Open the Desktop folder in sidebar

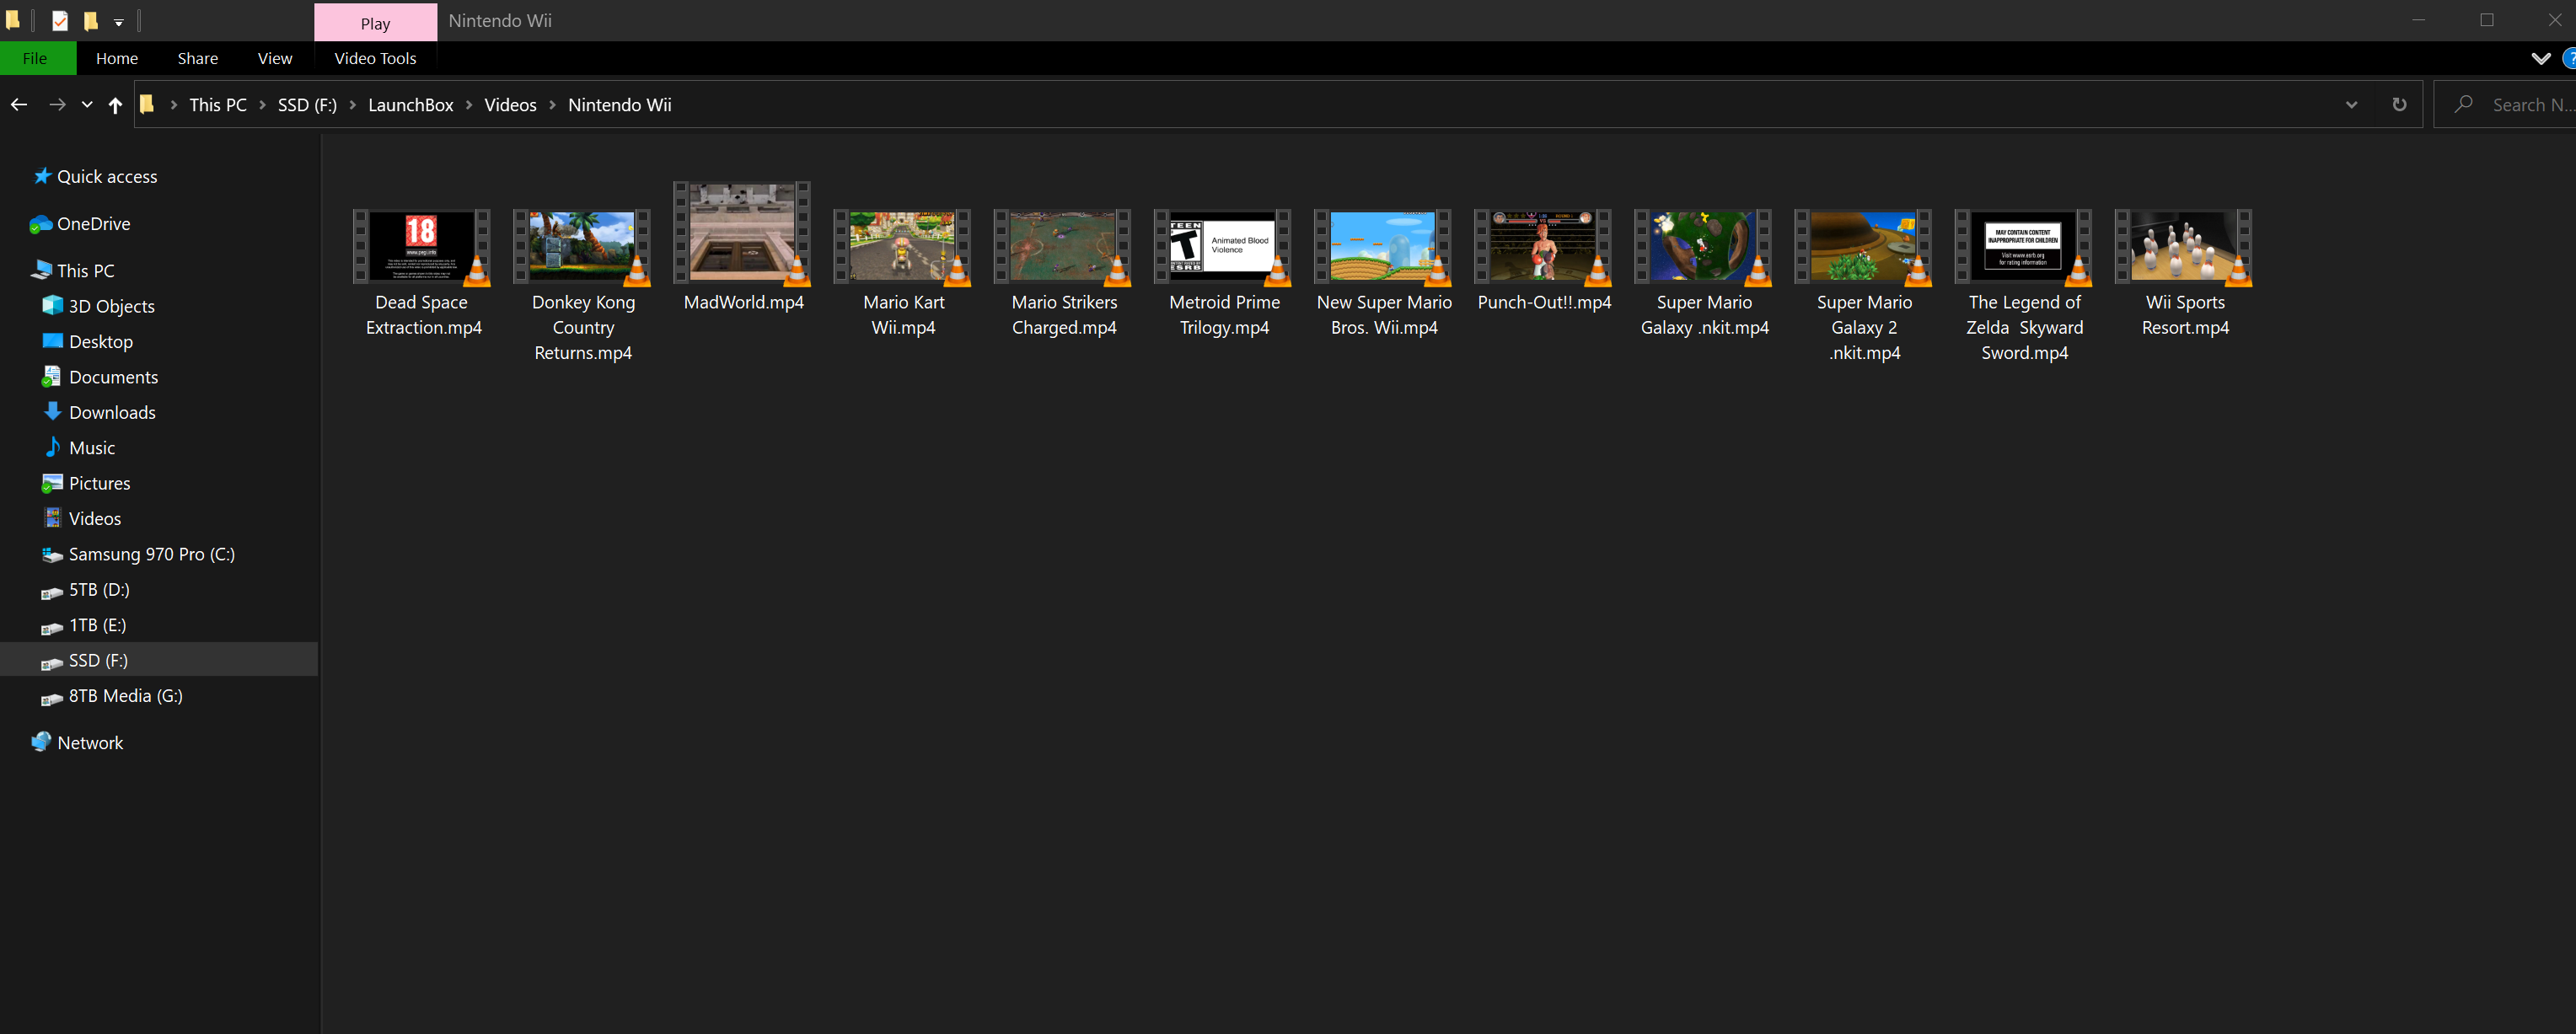pyautogui.click(x=88, y=342)
